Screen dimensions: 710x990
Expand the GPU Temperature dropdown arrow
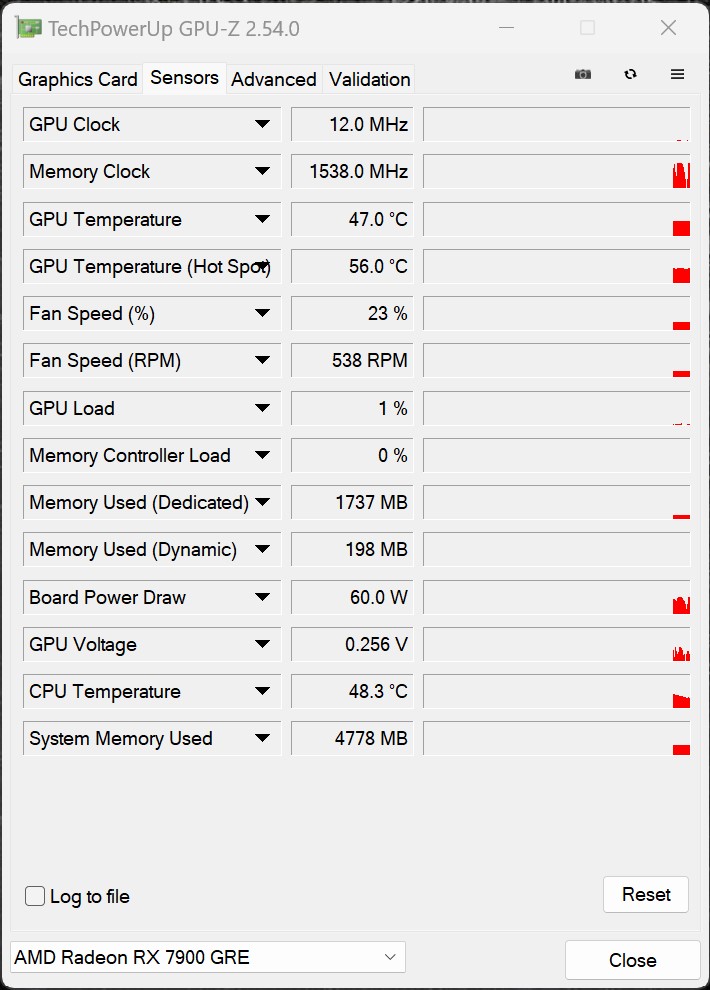(262, 219)
